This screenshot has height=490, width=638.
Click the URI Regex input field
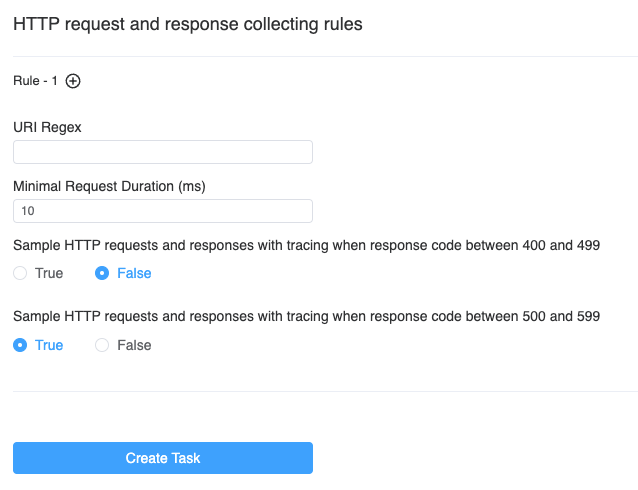(x=162, y=152)
